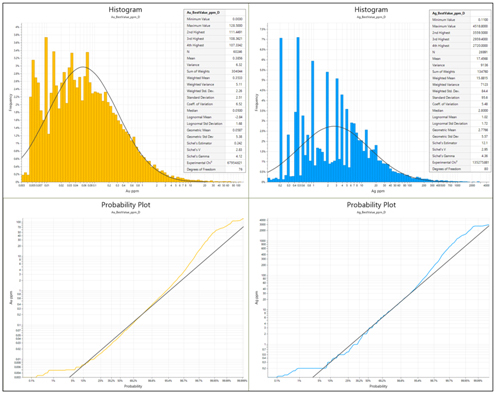Select 'Median' row in Au statistics table

click(215, 110)
